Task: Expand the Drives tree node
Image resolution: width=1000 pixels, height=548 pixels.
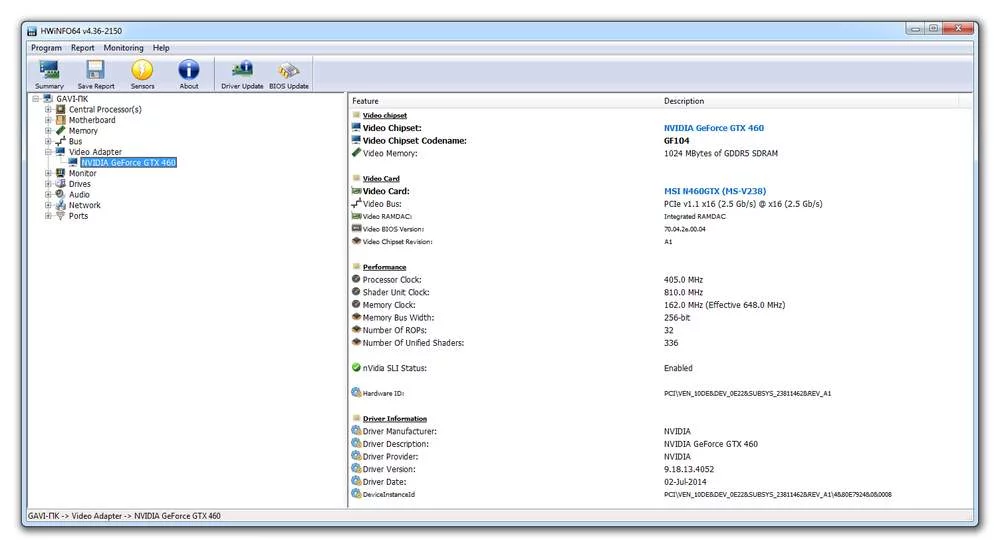Action: [48, 184]
